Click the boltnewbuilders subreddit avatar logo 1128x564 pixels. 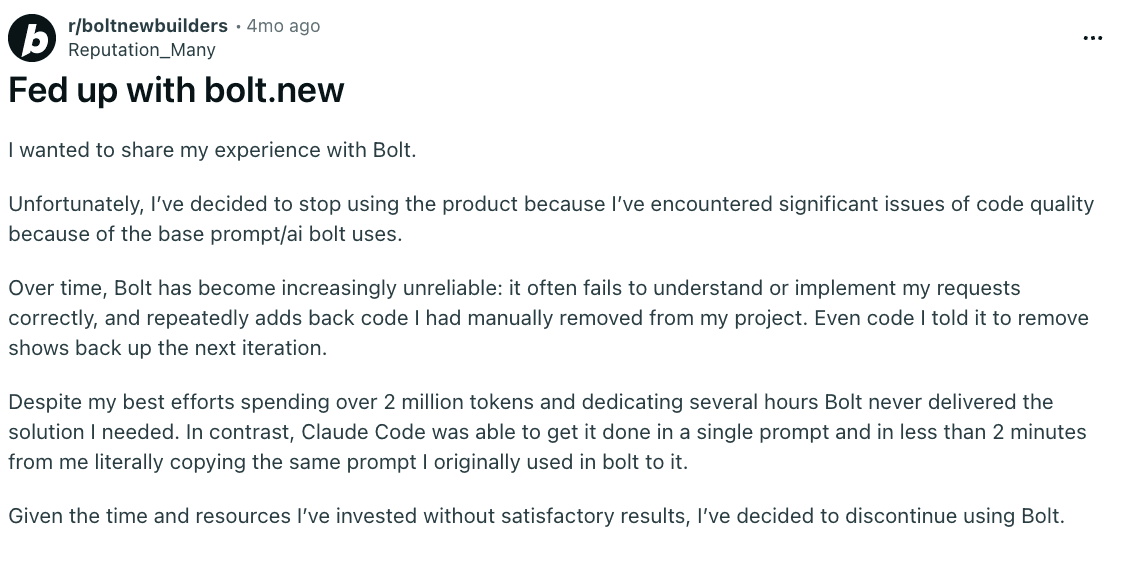32,38
